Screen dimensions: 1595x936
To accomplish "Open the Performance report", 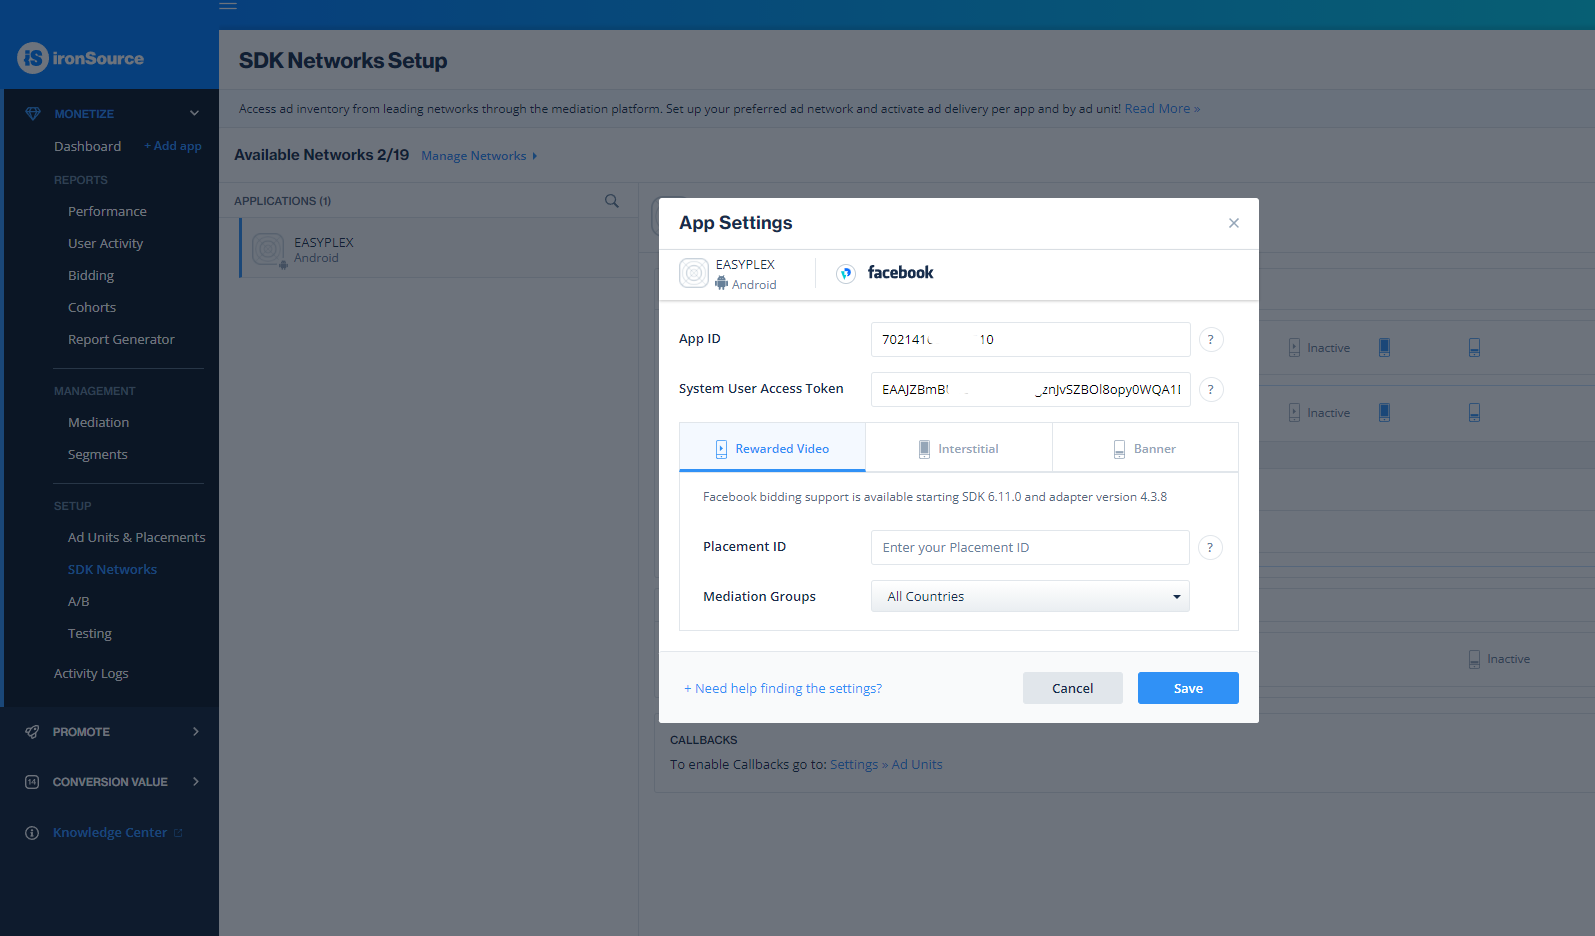I will pos(107,211).
